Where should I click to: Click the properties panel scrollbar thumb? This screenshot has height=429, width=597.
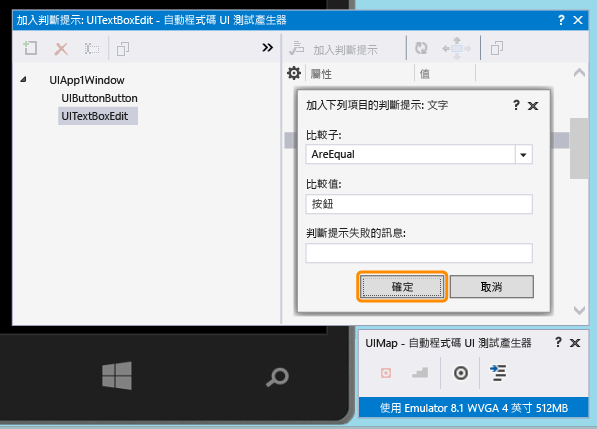[x=579, y=148]
